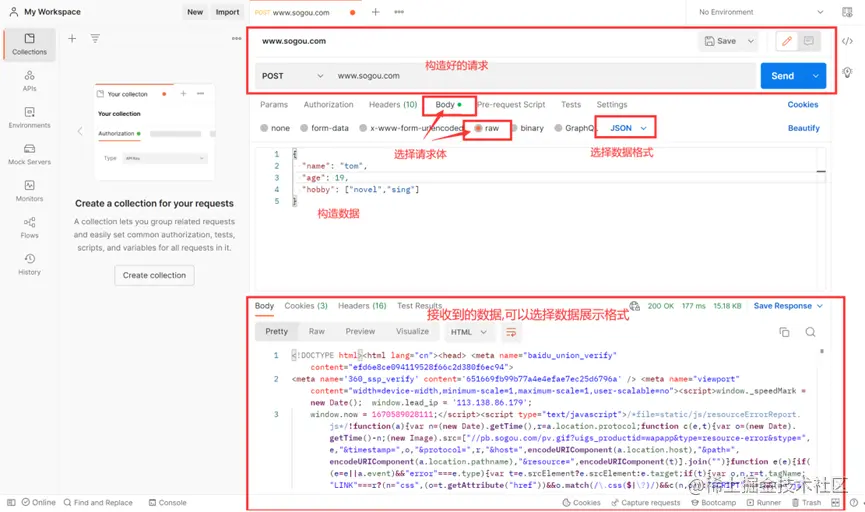Open the code snippet icon
Image resolution: width=865 pixels, height=512 pixels.
(x=847, y=41)
